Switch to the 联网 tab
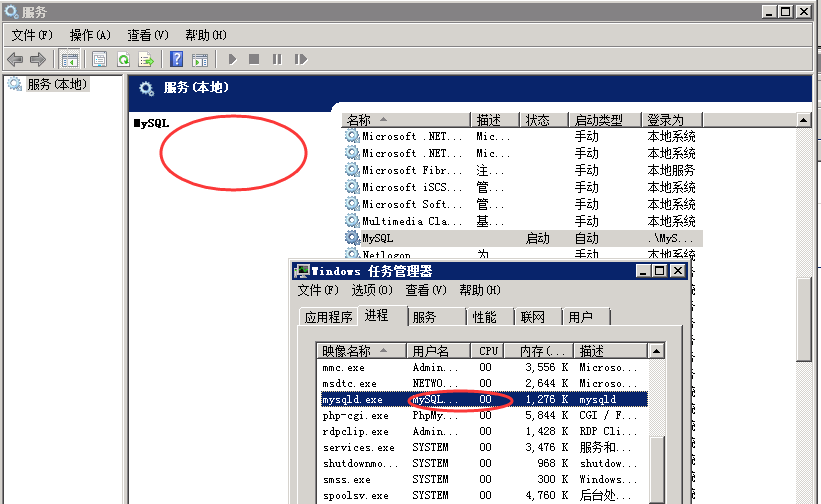 [538, 317]
